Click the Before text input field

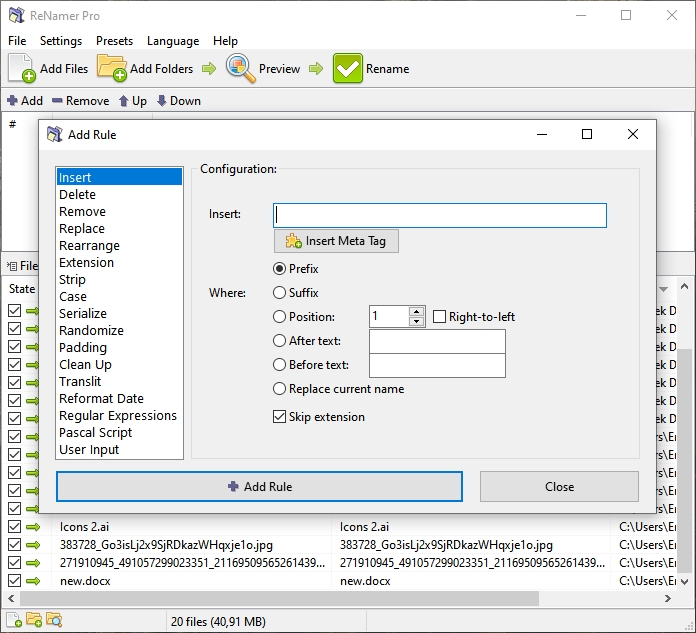(437, 365)
